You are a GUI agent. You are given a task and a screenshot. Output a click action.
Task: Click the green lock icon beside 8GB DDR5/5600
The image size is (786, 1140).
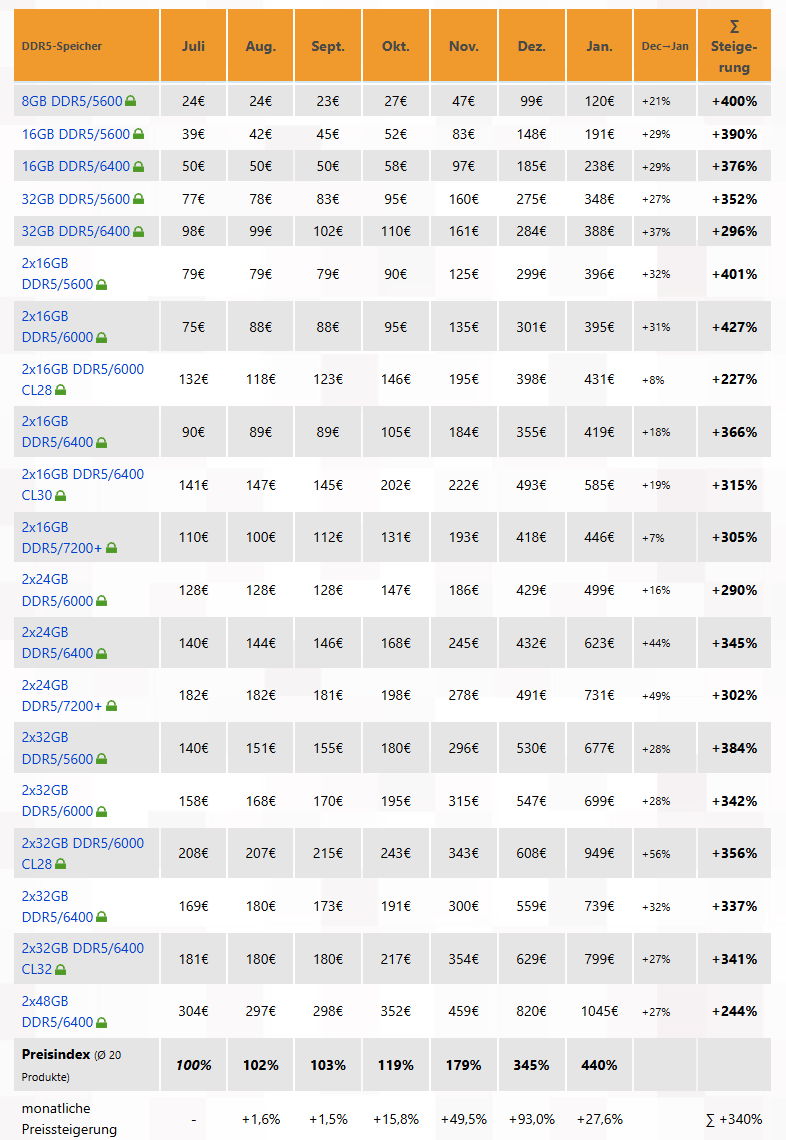click(x=131, y=102)
